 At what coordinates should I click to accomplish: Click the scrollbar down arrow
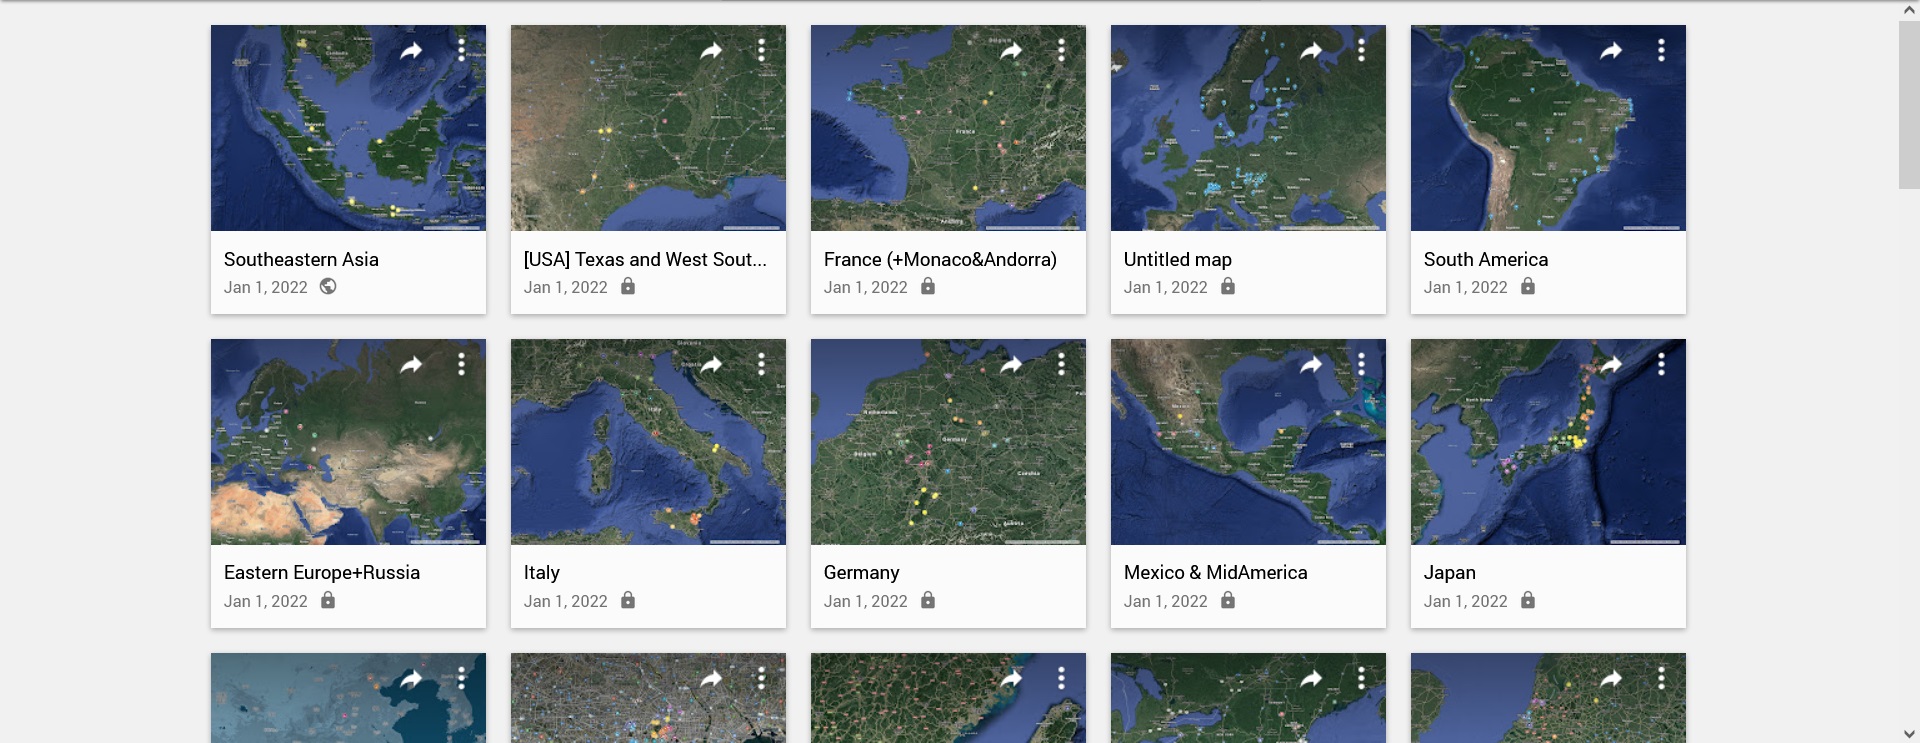[1909, 734]
